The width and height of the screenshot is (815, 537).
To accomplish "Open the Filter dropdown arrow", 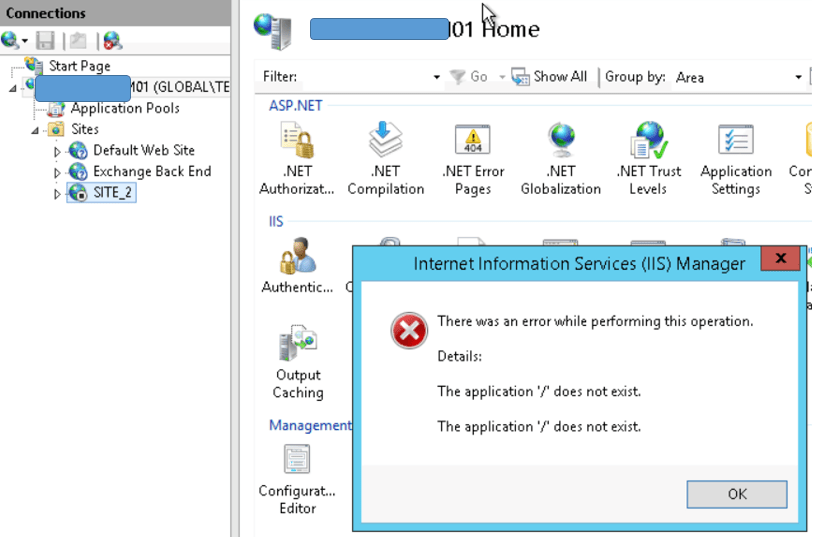I will [436, 77].
